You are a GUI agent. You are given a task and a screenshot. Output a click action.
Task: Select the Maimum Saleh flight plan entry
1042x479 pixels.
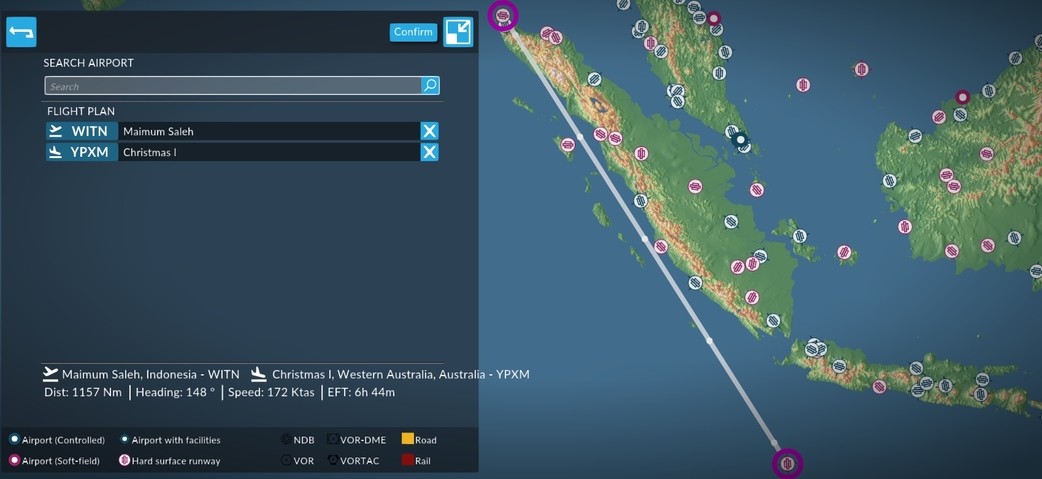pos(268,131)
